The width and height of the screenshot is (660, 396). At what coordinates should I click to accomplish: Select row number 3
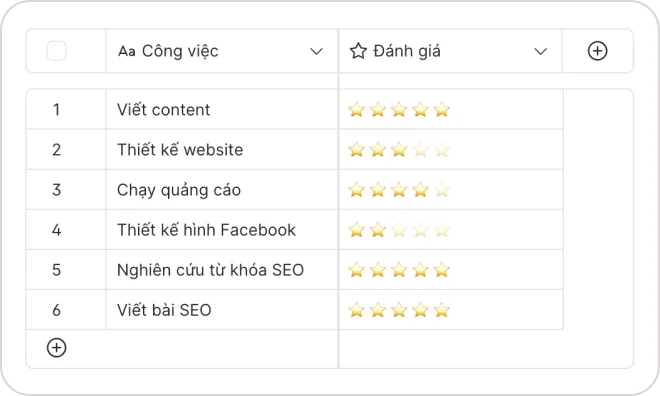56,190
